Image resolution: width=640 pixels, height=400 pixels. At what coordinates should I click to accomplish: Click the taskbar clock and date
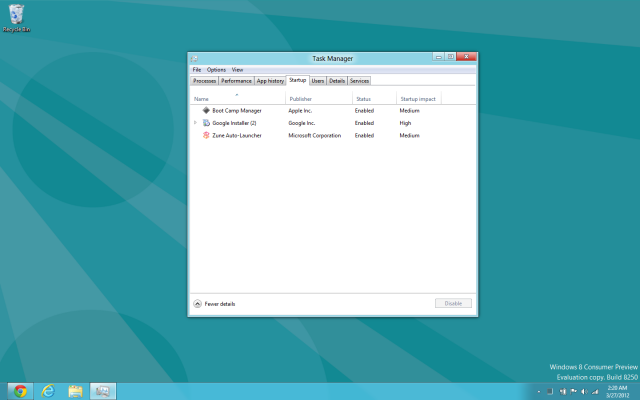tap(617, 390)
